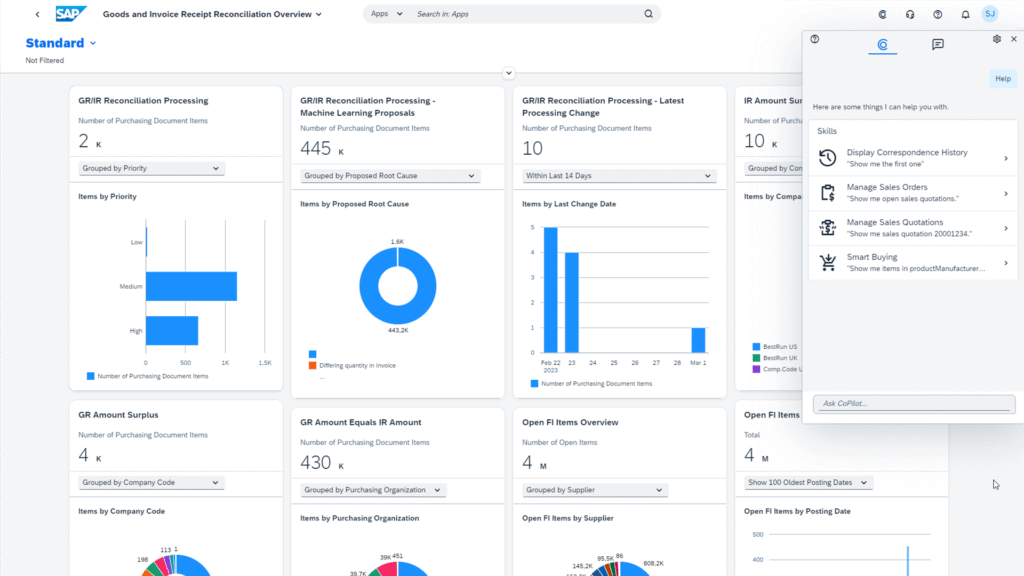The height and width of the screenshot is (576, 1024).
Task: Open help via the shell header question mark
Action: [938, 14]
